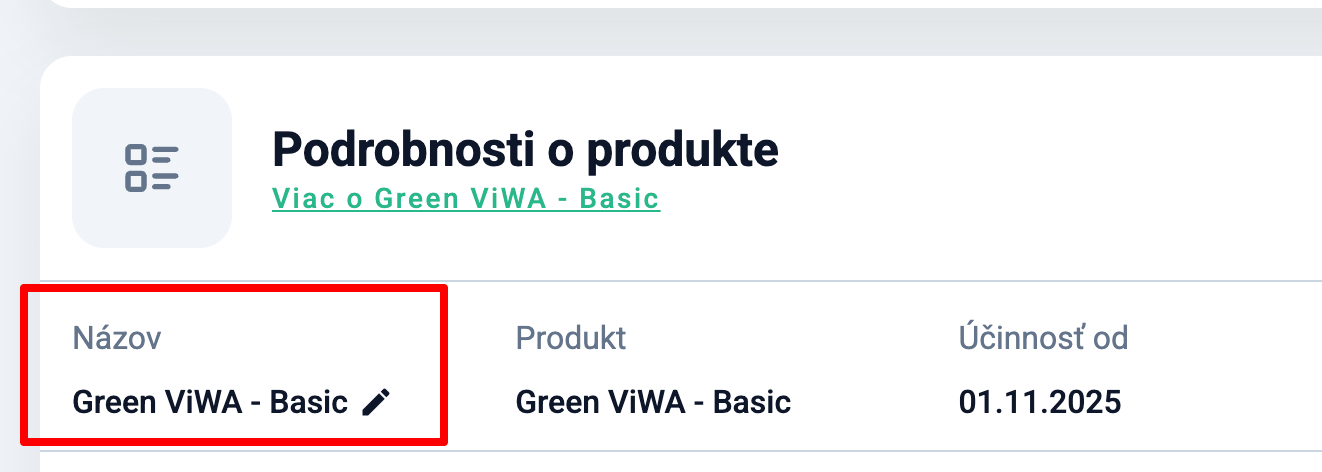Click empty space right of the Podrobnosti heading

tap(1050, 151)
